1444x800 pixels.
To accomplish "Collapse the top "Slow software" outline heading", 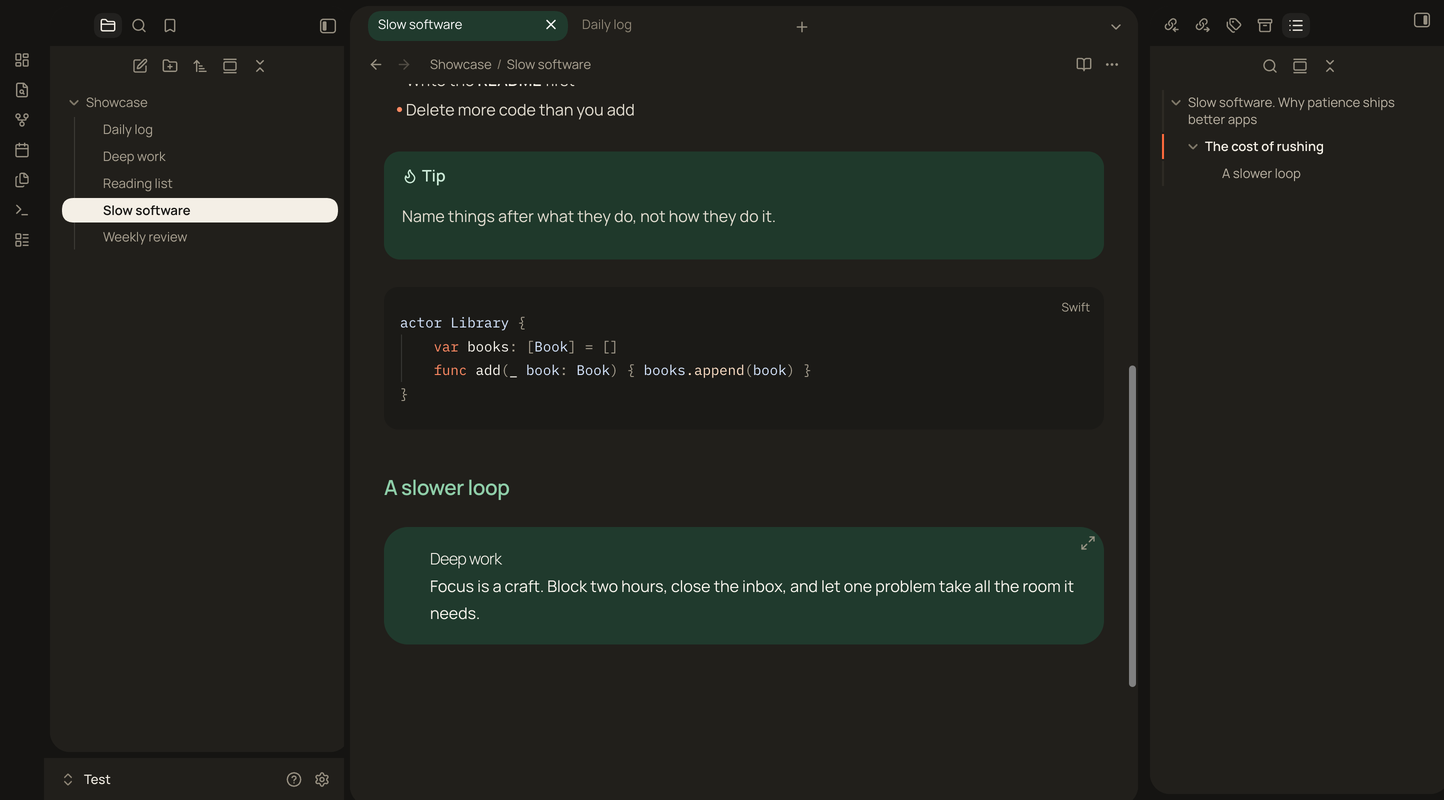I will [1176, 103].
